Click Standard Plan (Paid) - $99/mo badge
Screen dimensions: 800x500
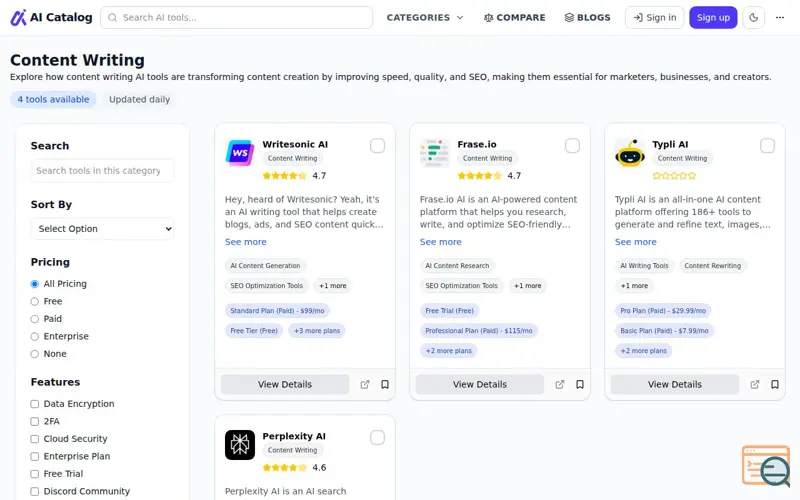[x=277, y=310]
